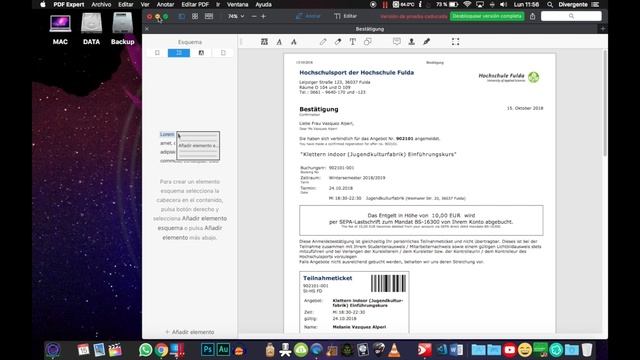
Task: Close the Bestätigung document tab
Action: pyautogui.click(x=147, y=29)
